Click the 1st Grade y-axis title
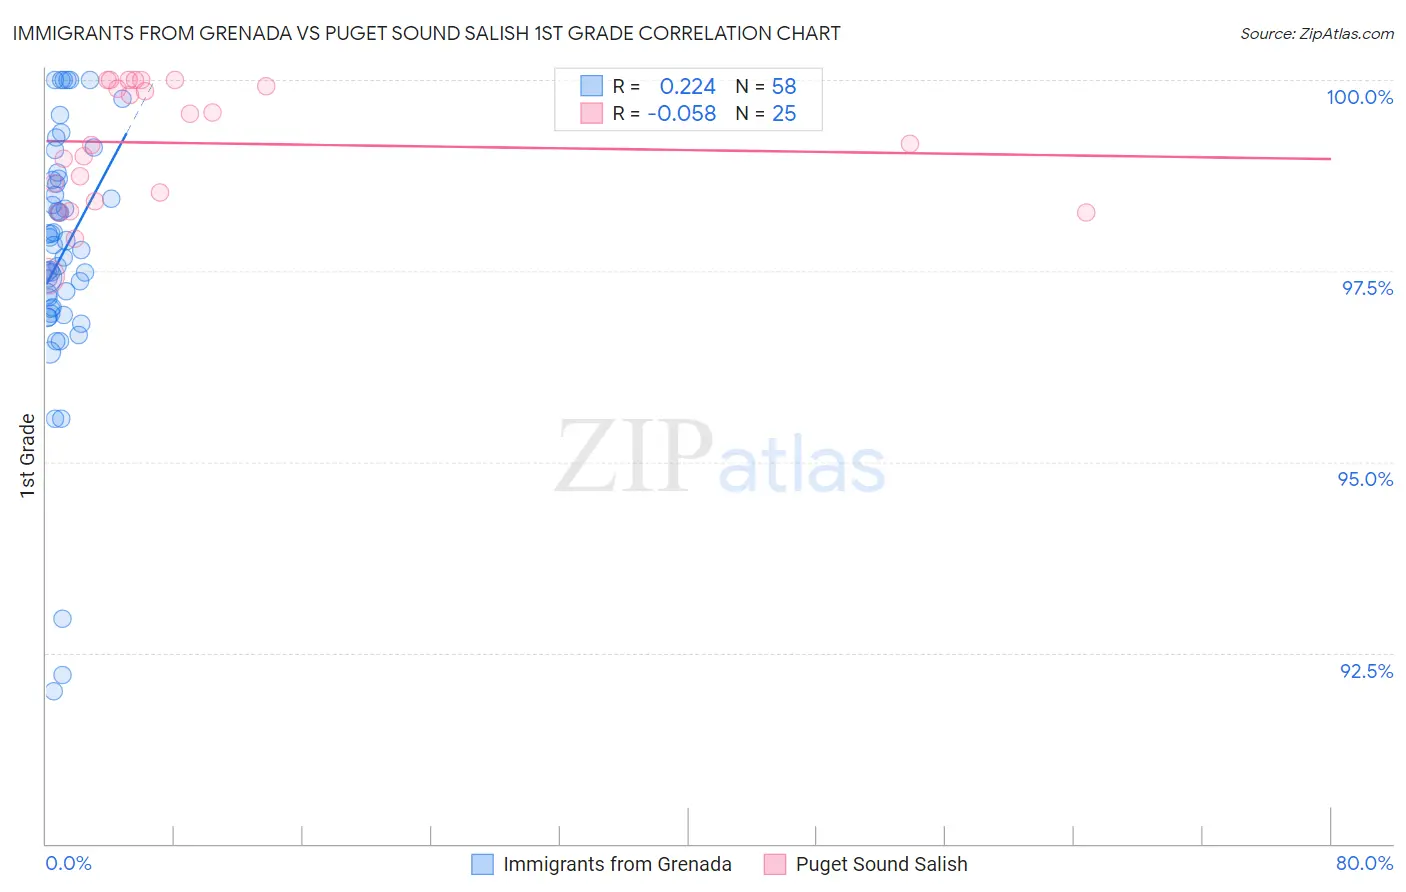1406x892 pixels. [x=28, y=455]
